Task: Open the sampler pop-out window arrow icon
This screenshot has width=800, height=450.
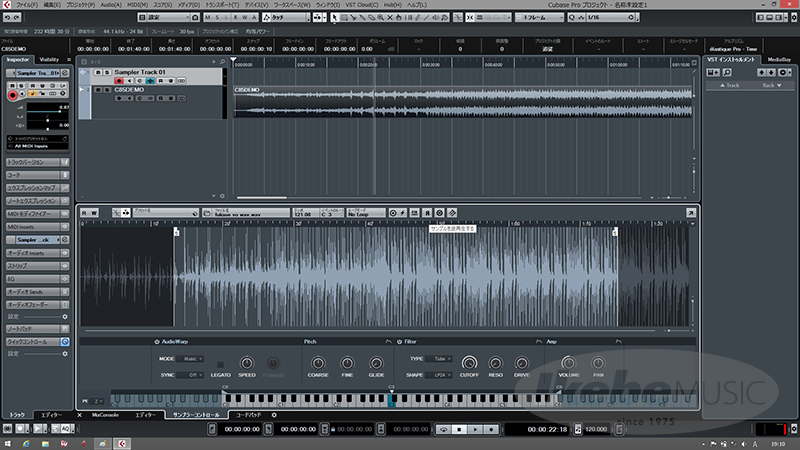Action: [x=690, y=212]
